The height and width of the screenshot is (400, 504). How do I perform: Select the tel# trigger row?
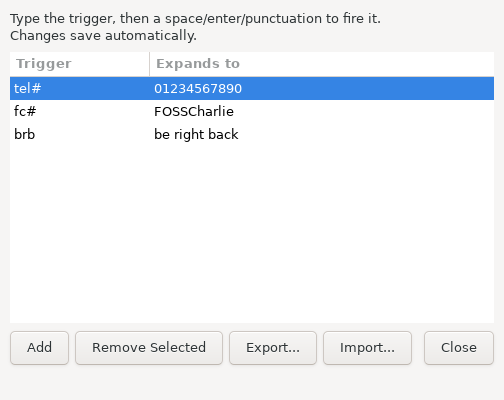(252, 88)
